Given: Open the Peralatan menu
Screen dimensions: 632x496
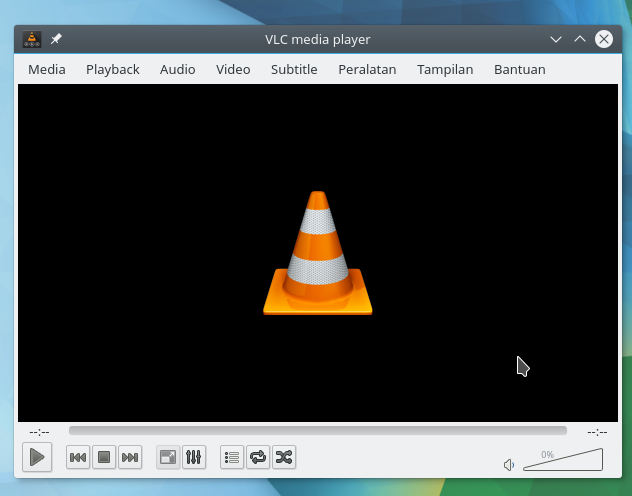Looking at the screenshot, I should coord(367,69).
